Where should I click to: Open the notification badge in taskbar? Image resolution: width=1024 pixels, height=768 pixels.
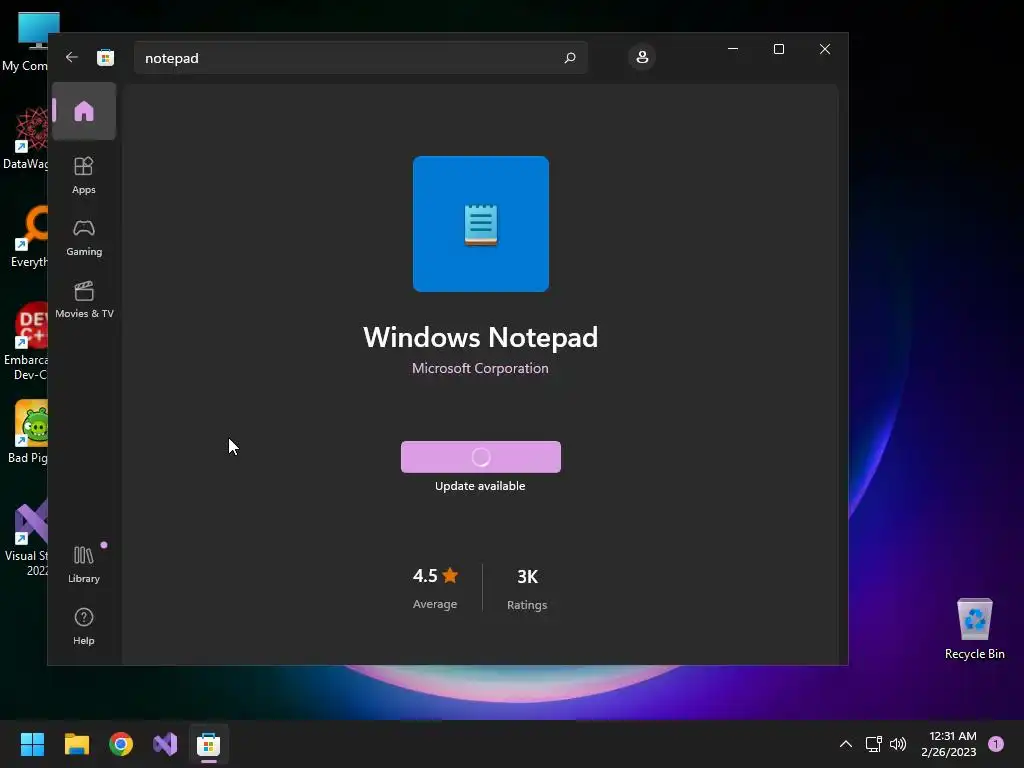click(996, 744)
